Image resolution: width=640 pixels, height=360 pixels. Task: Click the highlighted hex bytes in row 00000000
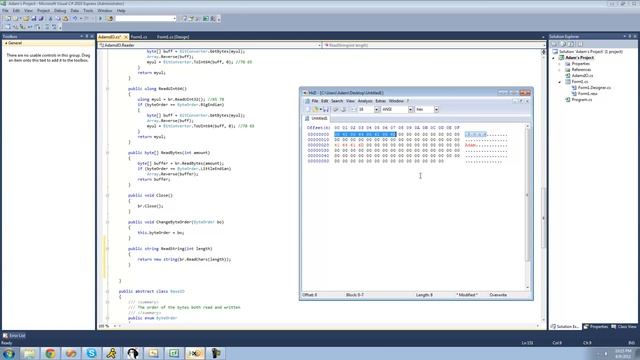pos(365,134)
